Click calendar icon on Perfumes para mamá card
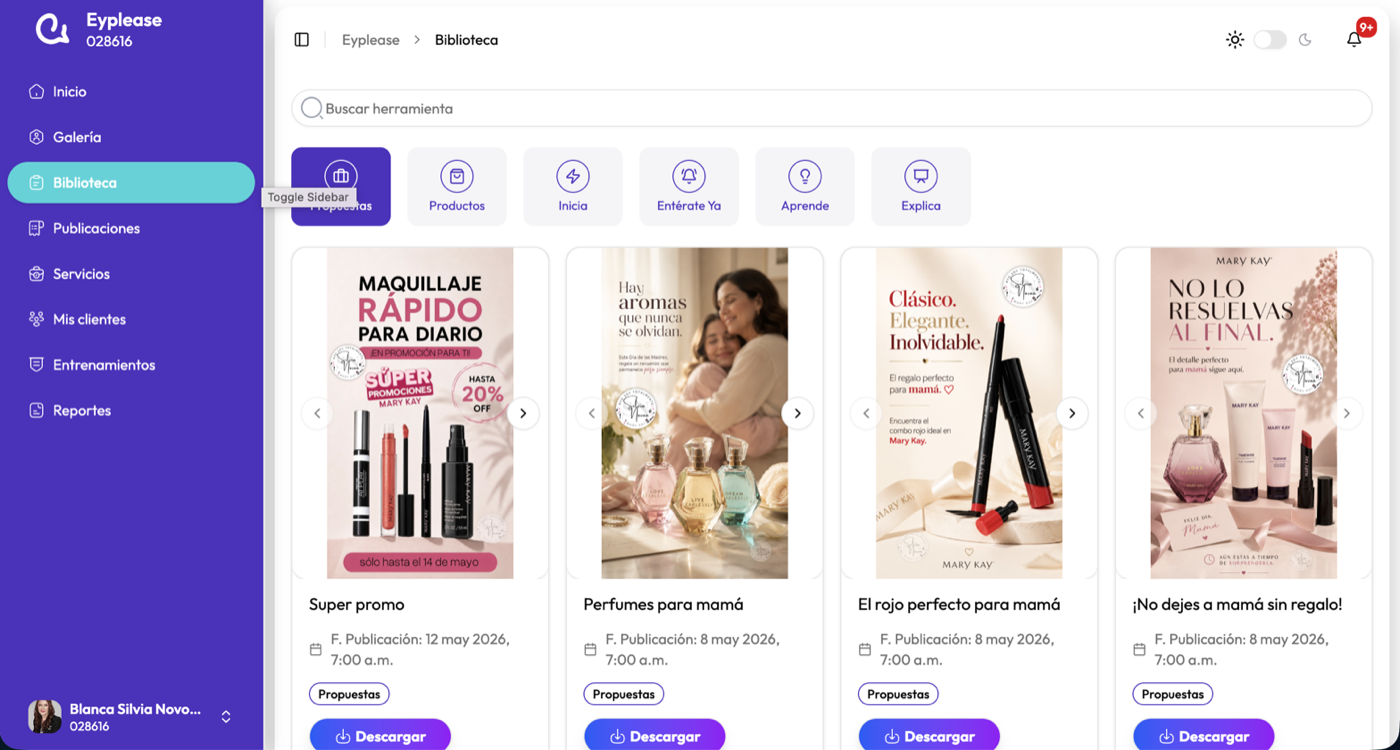Screen dimensions: 1400x750 [x=590, y=650]
